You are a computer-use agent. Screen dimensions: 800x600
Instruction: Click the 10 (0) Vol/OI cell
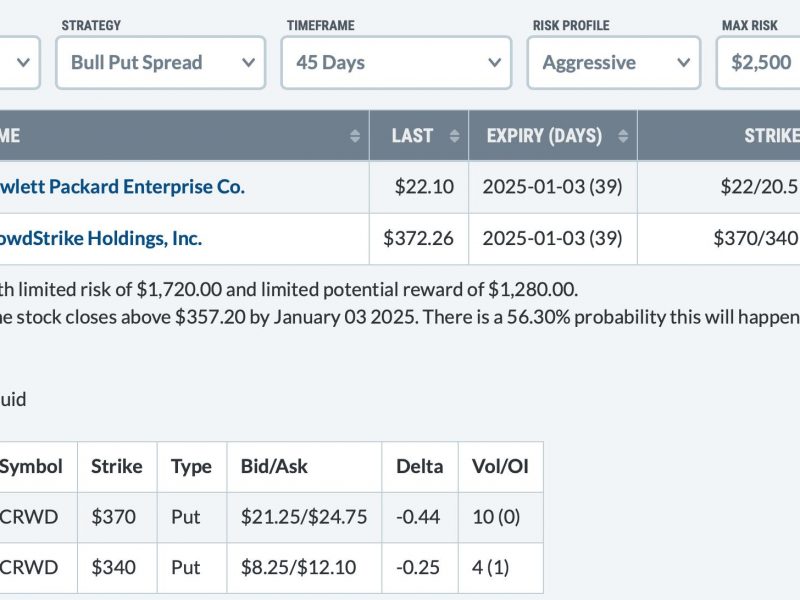point(501,517)
